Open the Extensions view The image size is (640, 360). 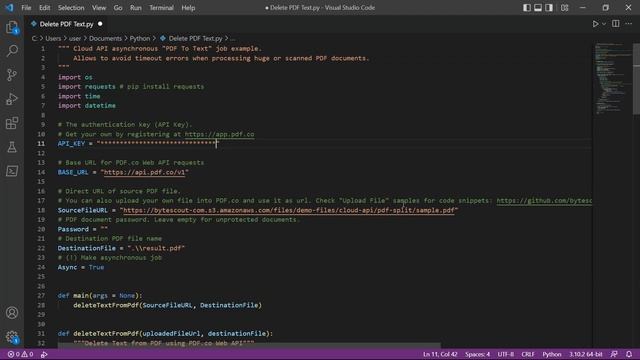[12, 123]
